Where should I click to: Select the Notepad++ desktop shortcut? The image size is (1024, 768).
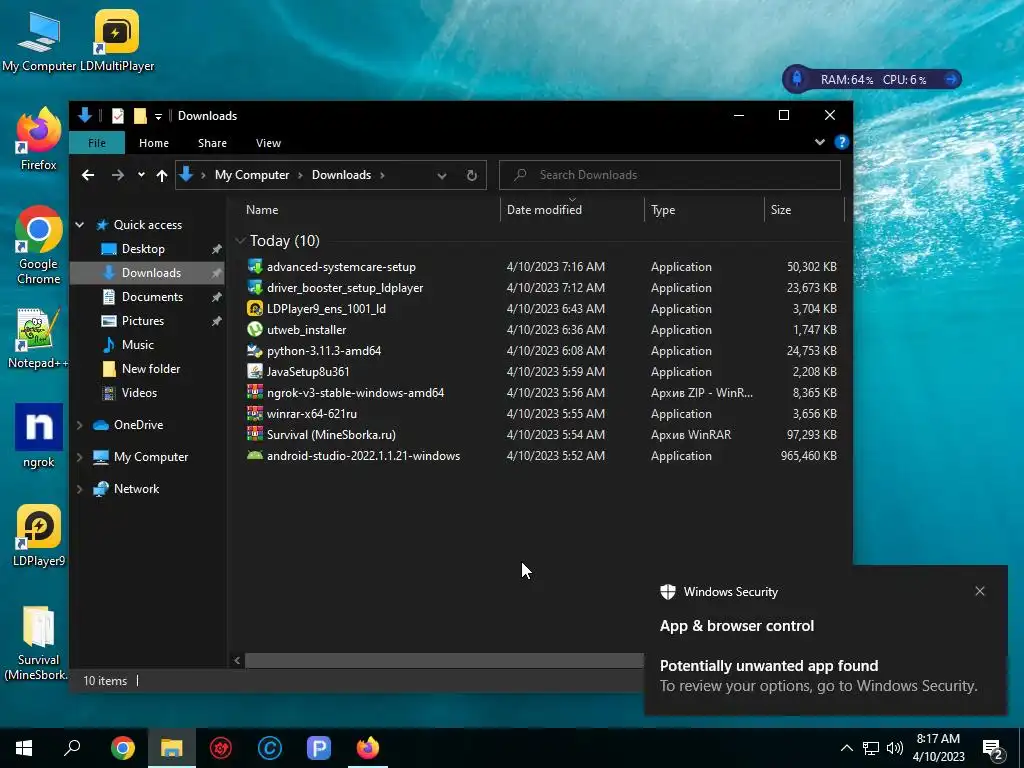(x=39, y=338)
